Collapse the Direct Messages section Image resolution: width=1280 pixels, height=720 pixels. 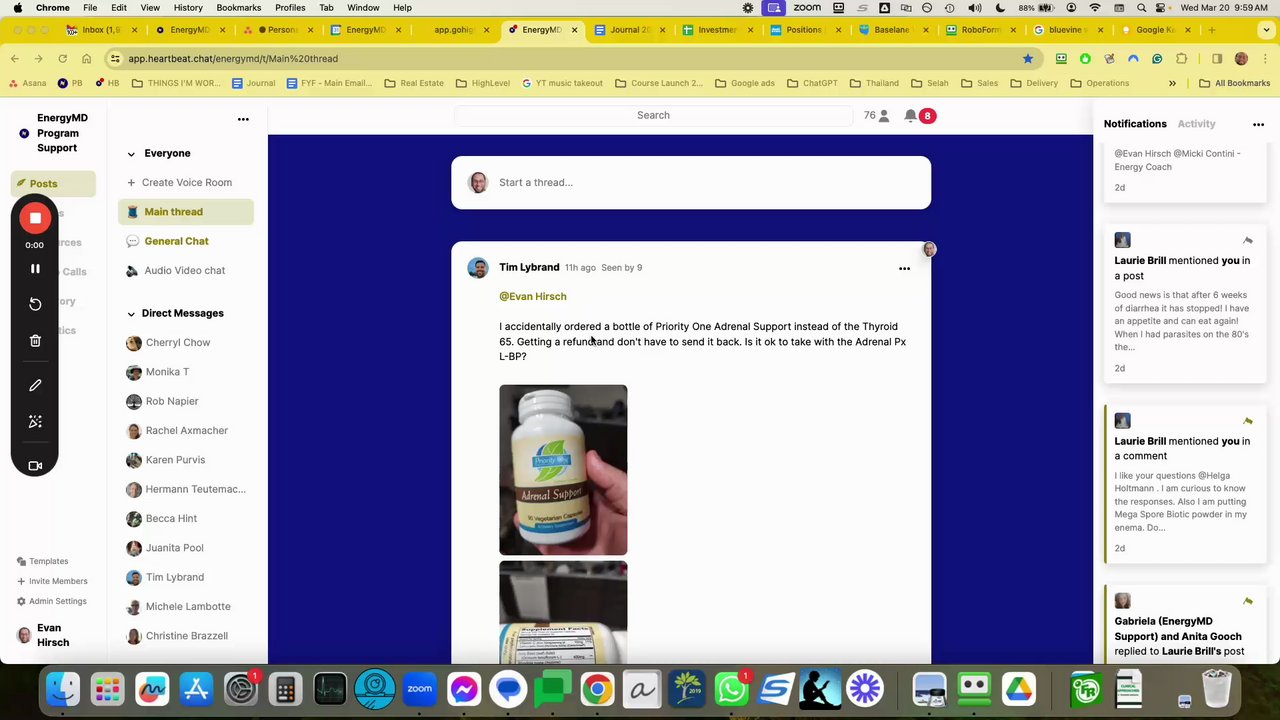click(x=131, y=314)
